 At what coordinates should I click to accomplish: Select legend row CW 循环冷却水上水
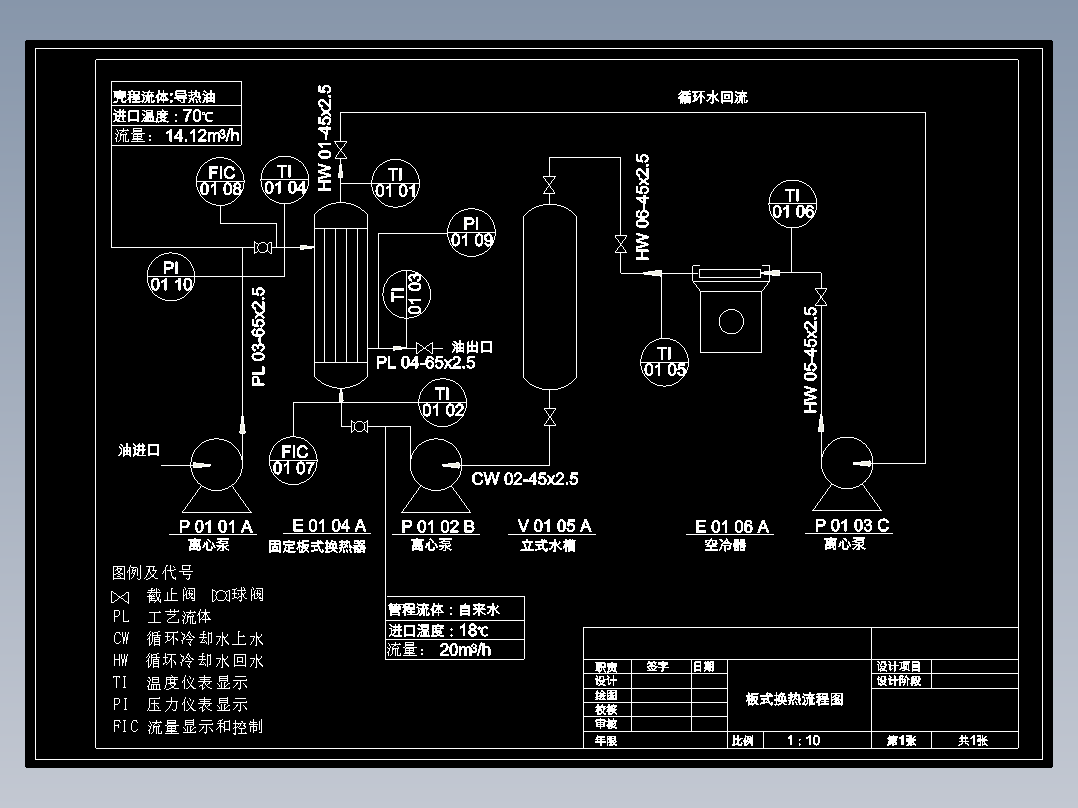tap(188, 639)
